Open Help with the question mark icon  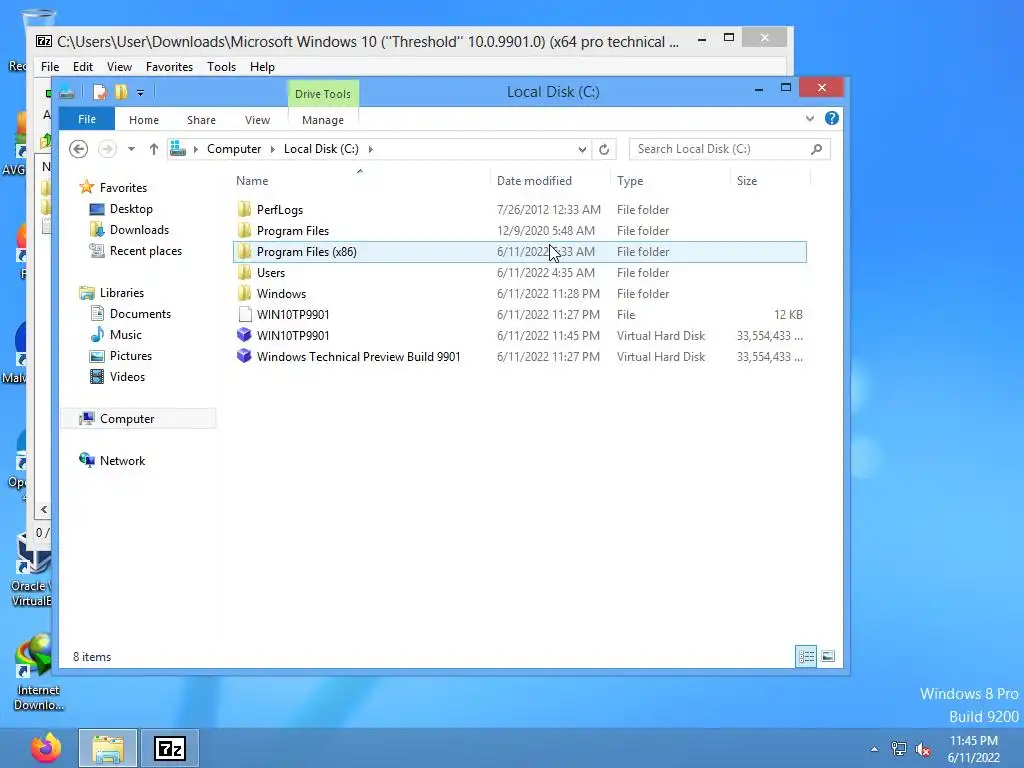[x=831, y=118]
